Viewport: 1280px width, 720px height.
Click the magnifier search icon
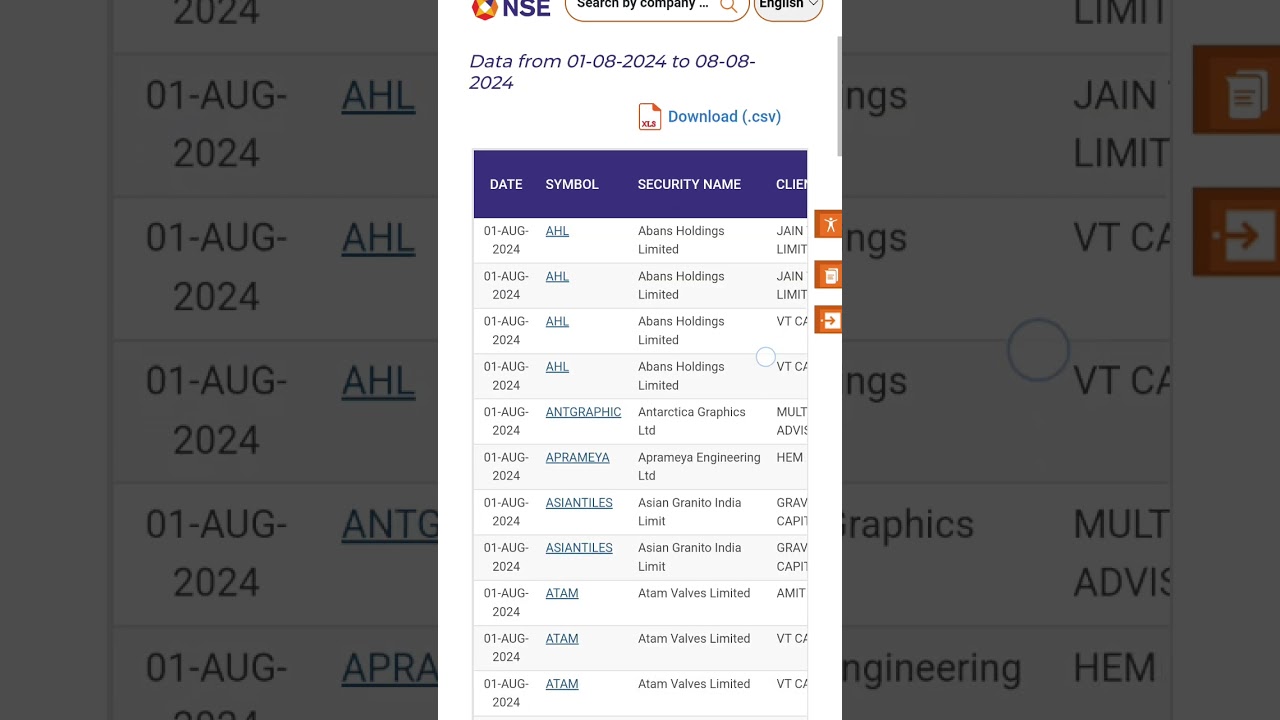[728, 6]
